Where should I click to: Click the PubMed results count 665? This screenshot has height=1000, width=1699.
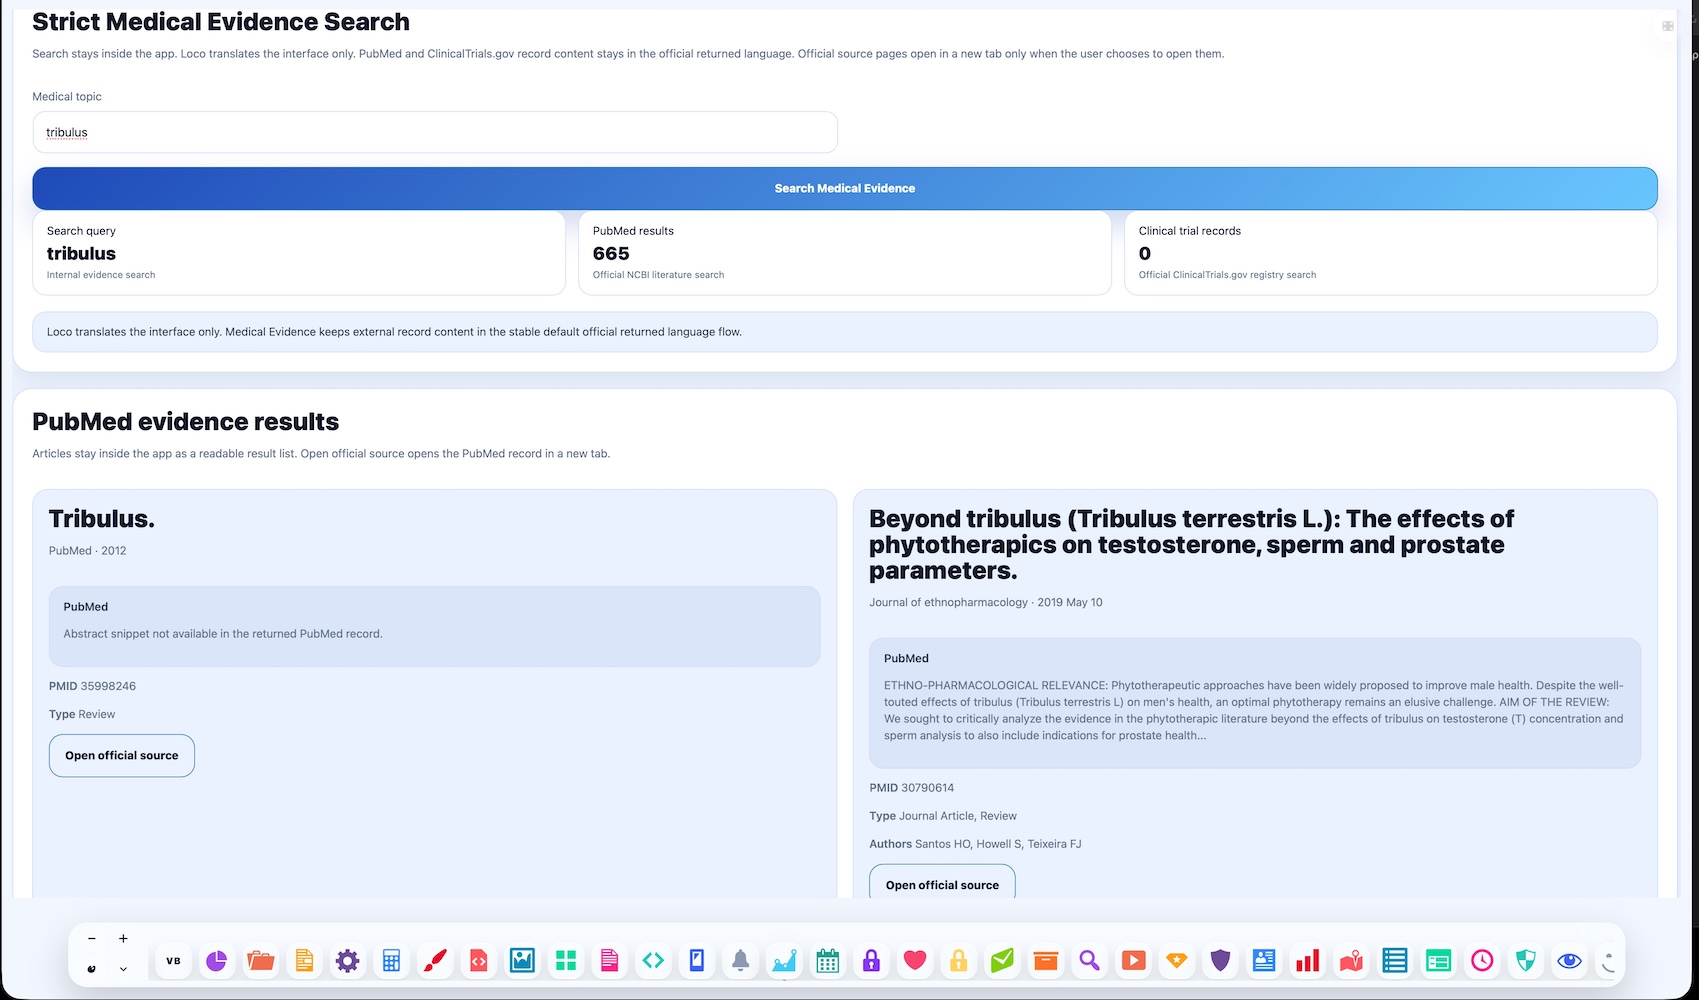click(611, 254)
